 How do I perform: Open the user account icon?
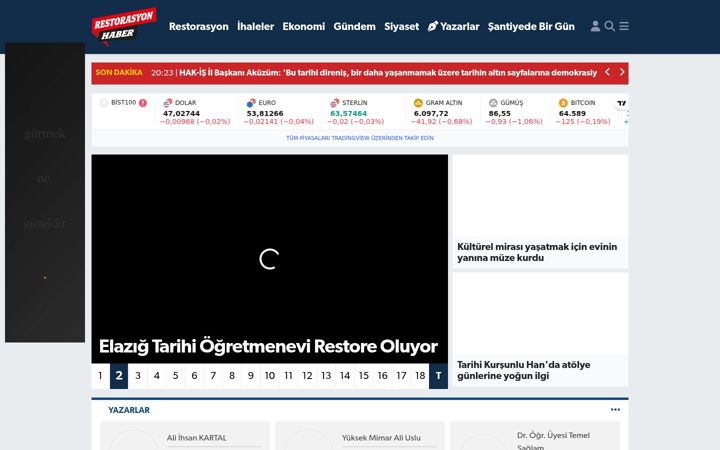(x=595, y=26)
